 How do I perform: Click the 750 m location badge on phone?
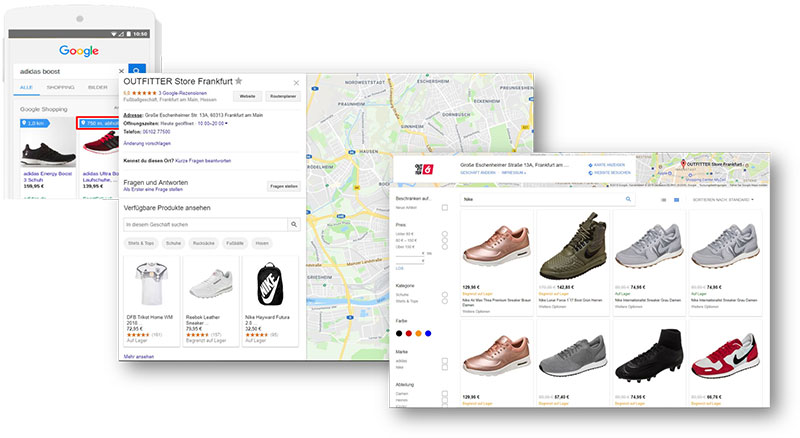point(98,123)
